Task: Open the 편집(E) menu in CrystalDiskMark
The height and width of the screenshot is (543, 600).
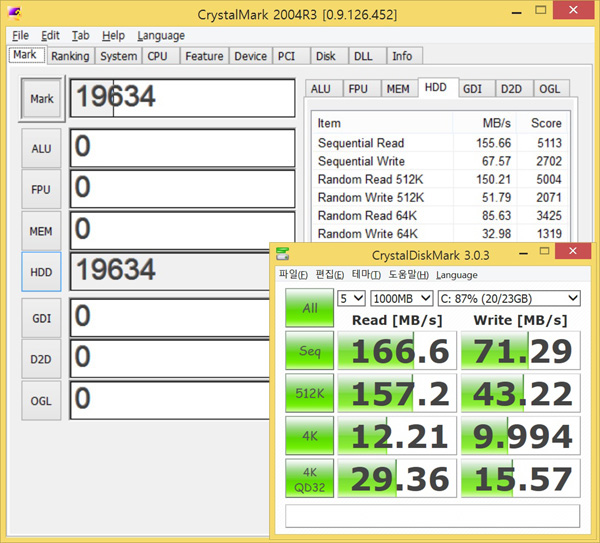Action: click(329, 275)
